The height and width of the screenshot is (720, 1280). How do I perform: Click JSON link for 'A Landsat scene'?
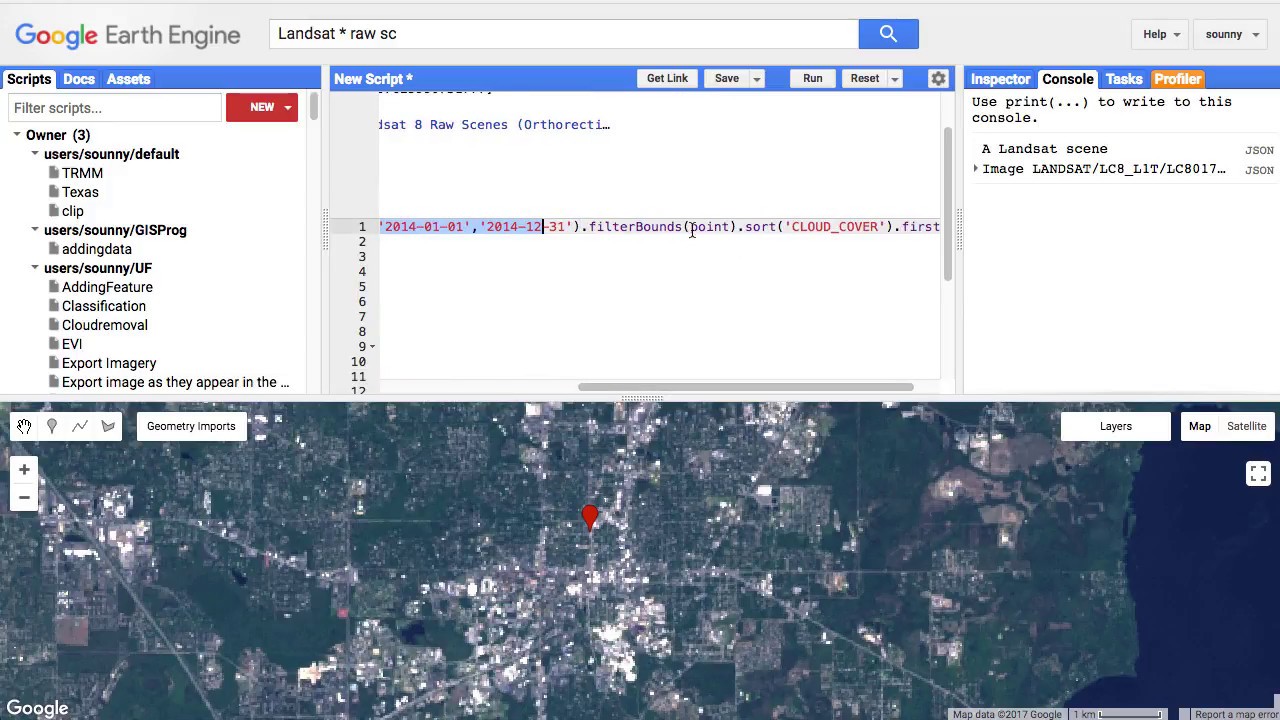[x=1259, y=150]
